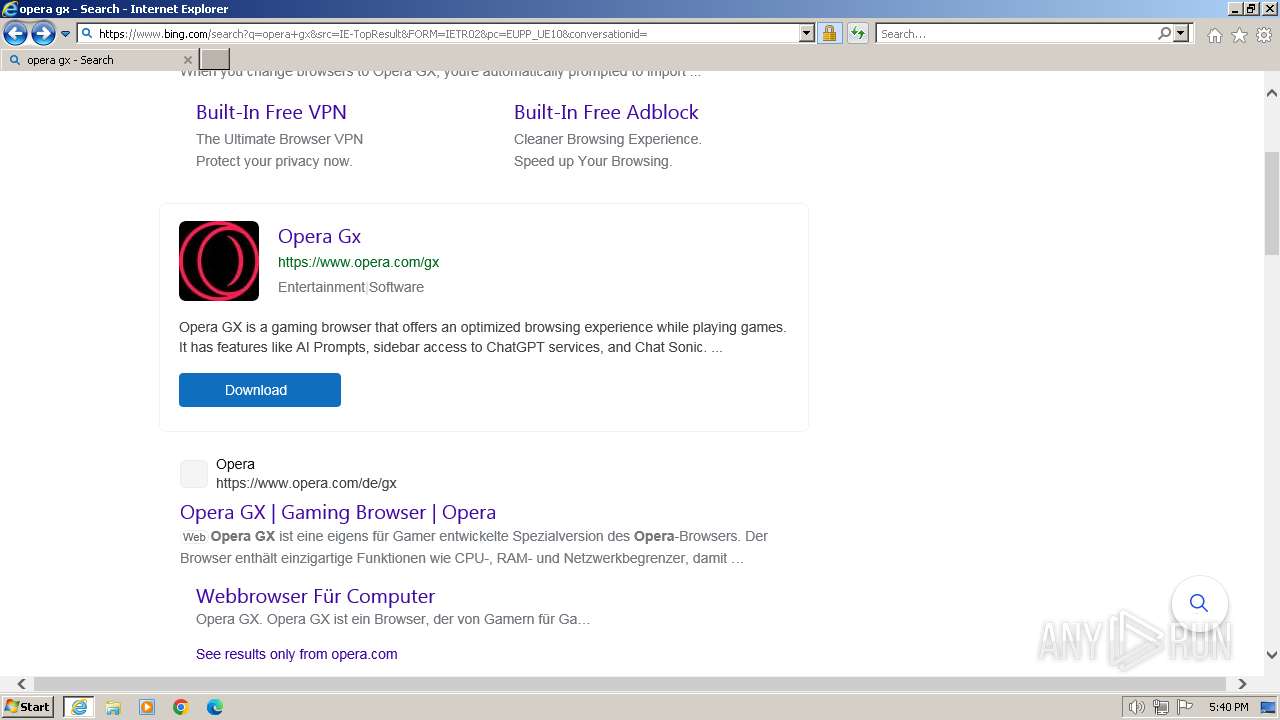
Task: Click 'The Ultimate Browser VPN' description text
Action: pos(279,139)
